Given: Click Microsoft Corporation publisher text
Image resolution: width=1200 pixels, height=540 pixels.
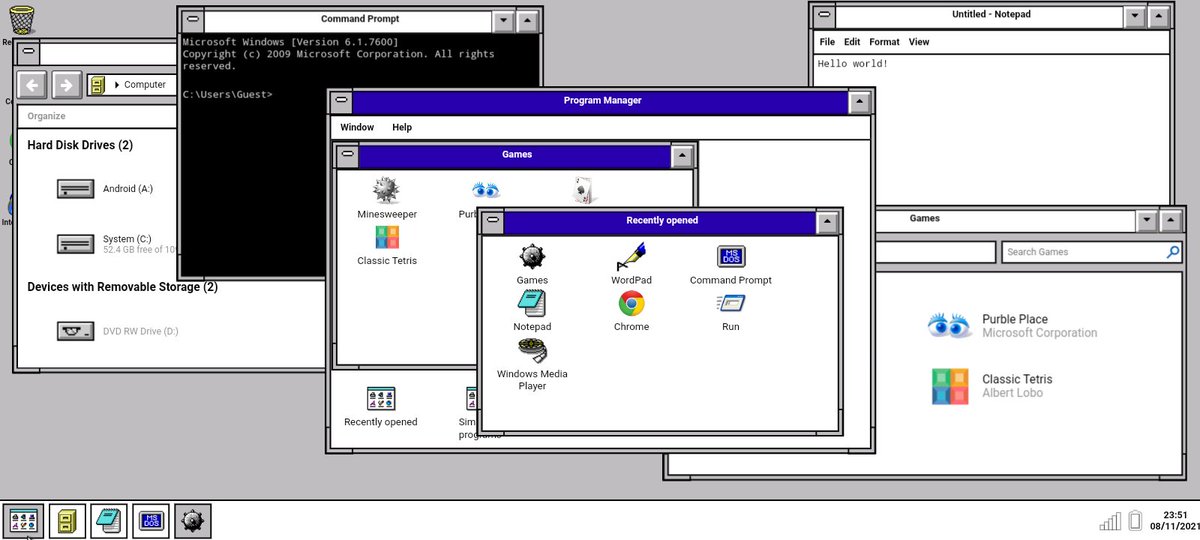Looking at the screenshot, I should (1039, 333).
